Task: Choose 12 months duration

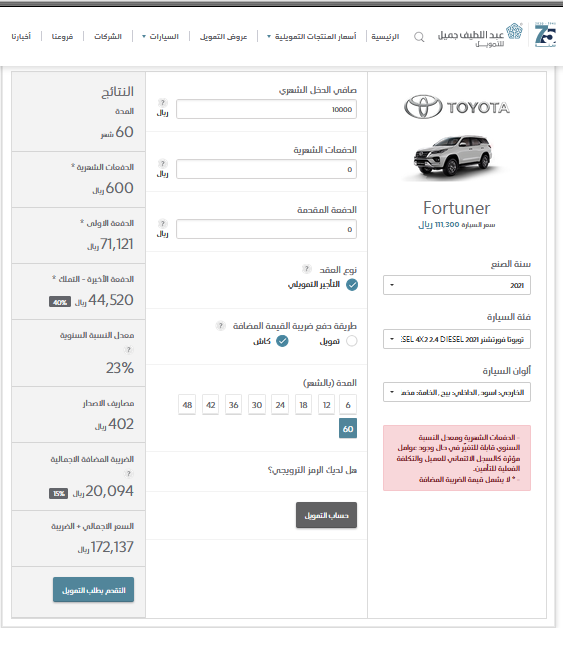Action: [327, 405]
